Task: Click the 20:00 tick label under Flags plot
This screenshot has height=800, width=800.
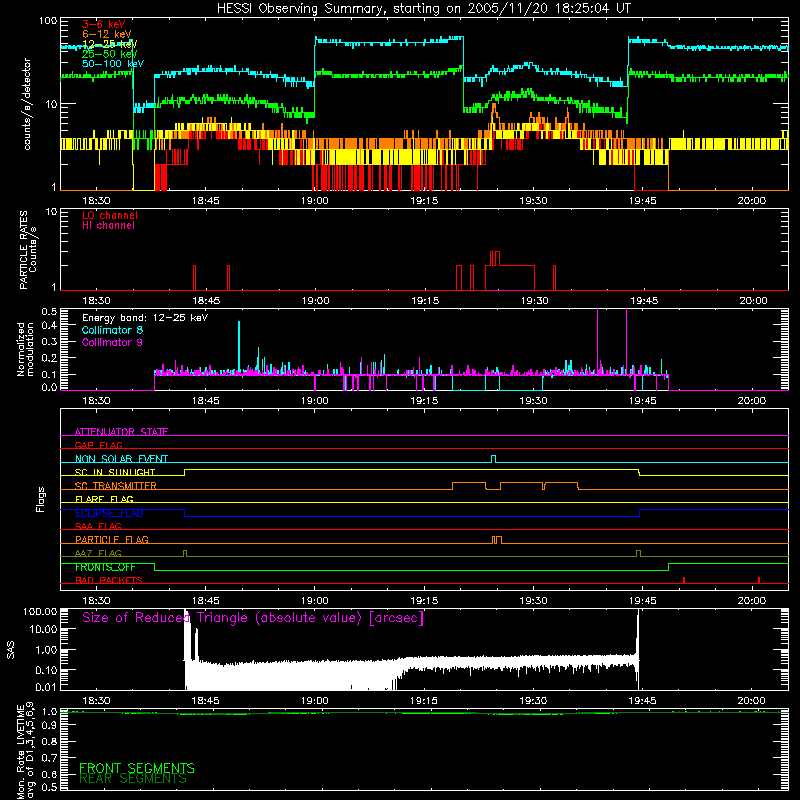Action: 752,601
